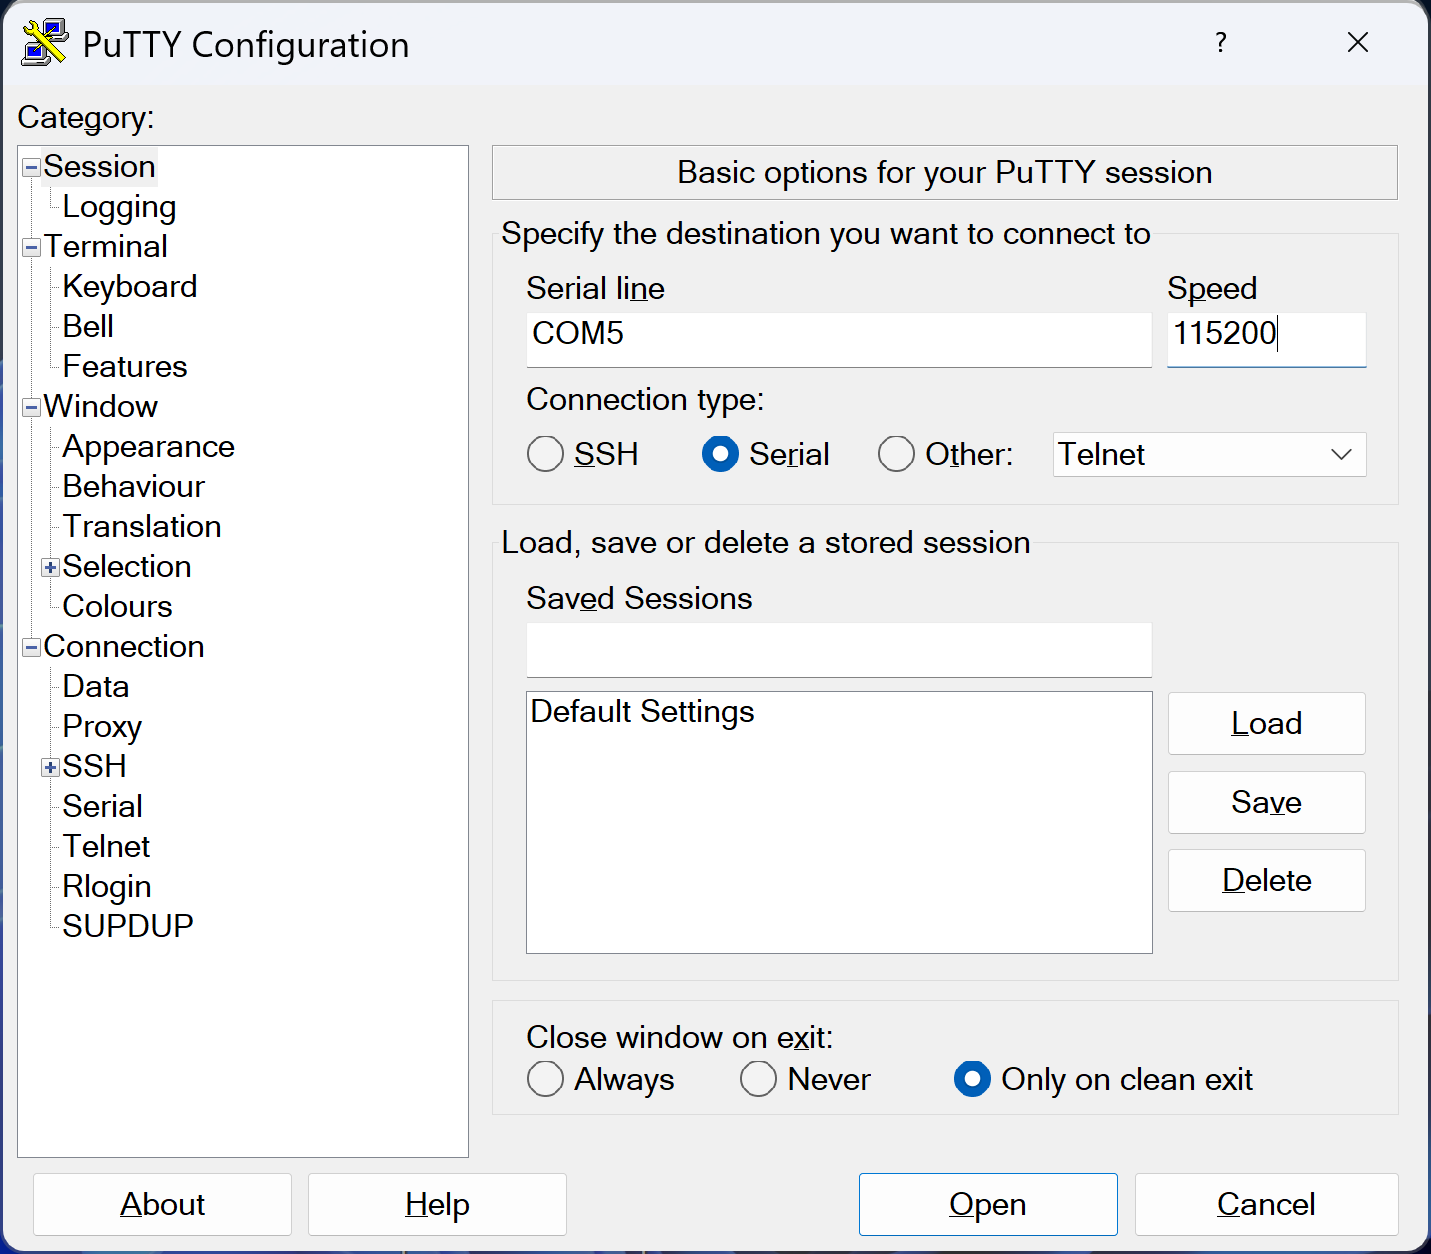
Task: Click the PuTTY icon in title bar
Action: click(44, 43)
